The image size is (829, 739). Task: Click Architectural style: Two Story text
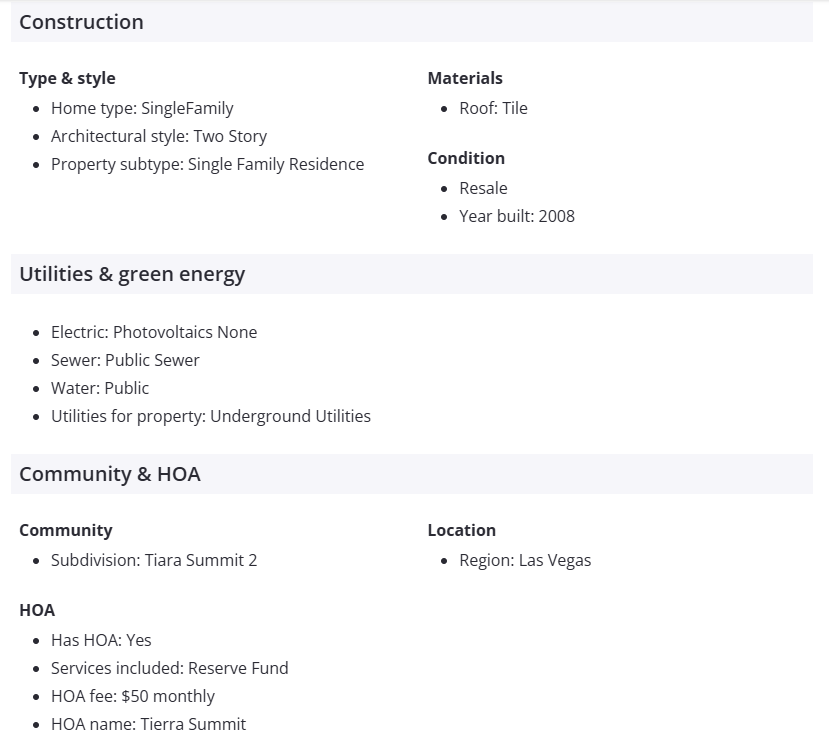point(159,136)
